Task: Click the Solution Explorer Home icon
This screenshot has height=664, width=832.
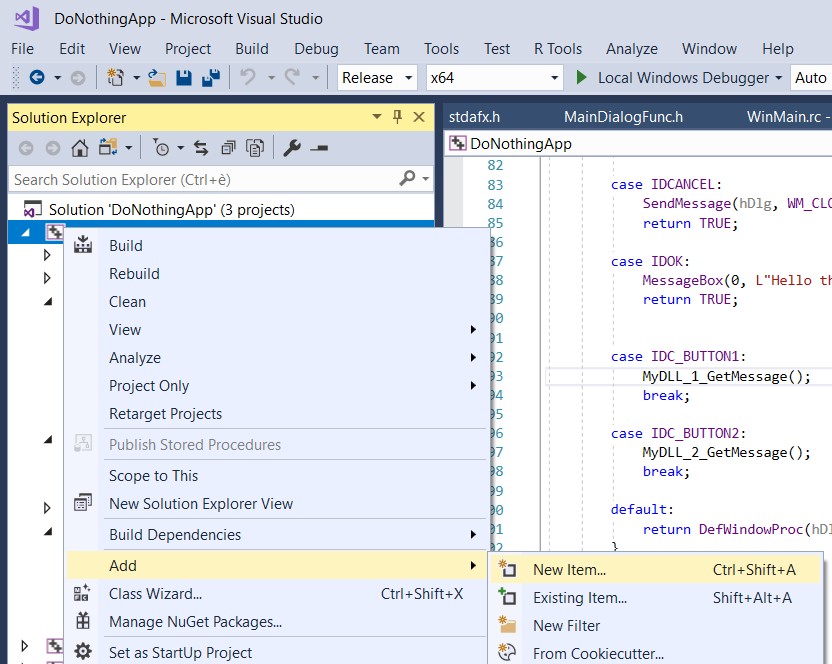Action: click(80, 148)
